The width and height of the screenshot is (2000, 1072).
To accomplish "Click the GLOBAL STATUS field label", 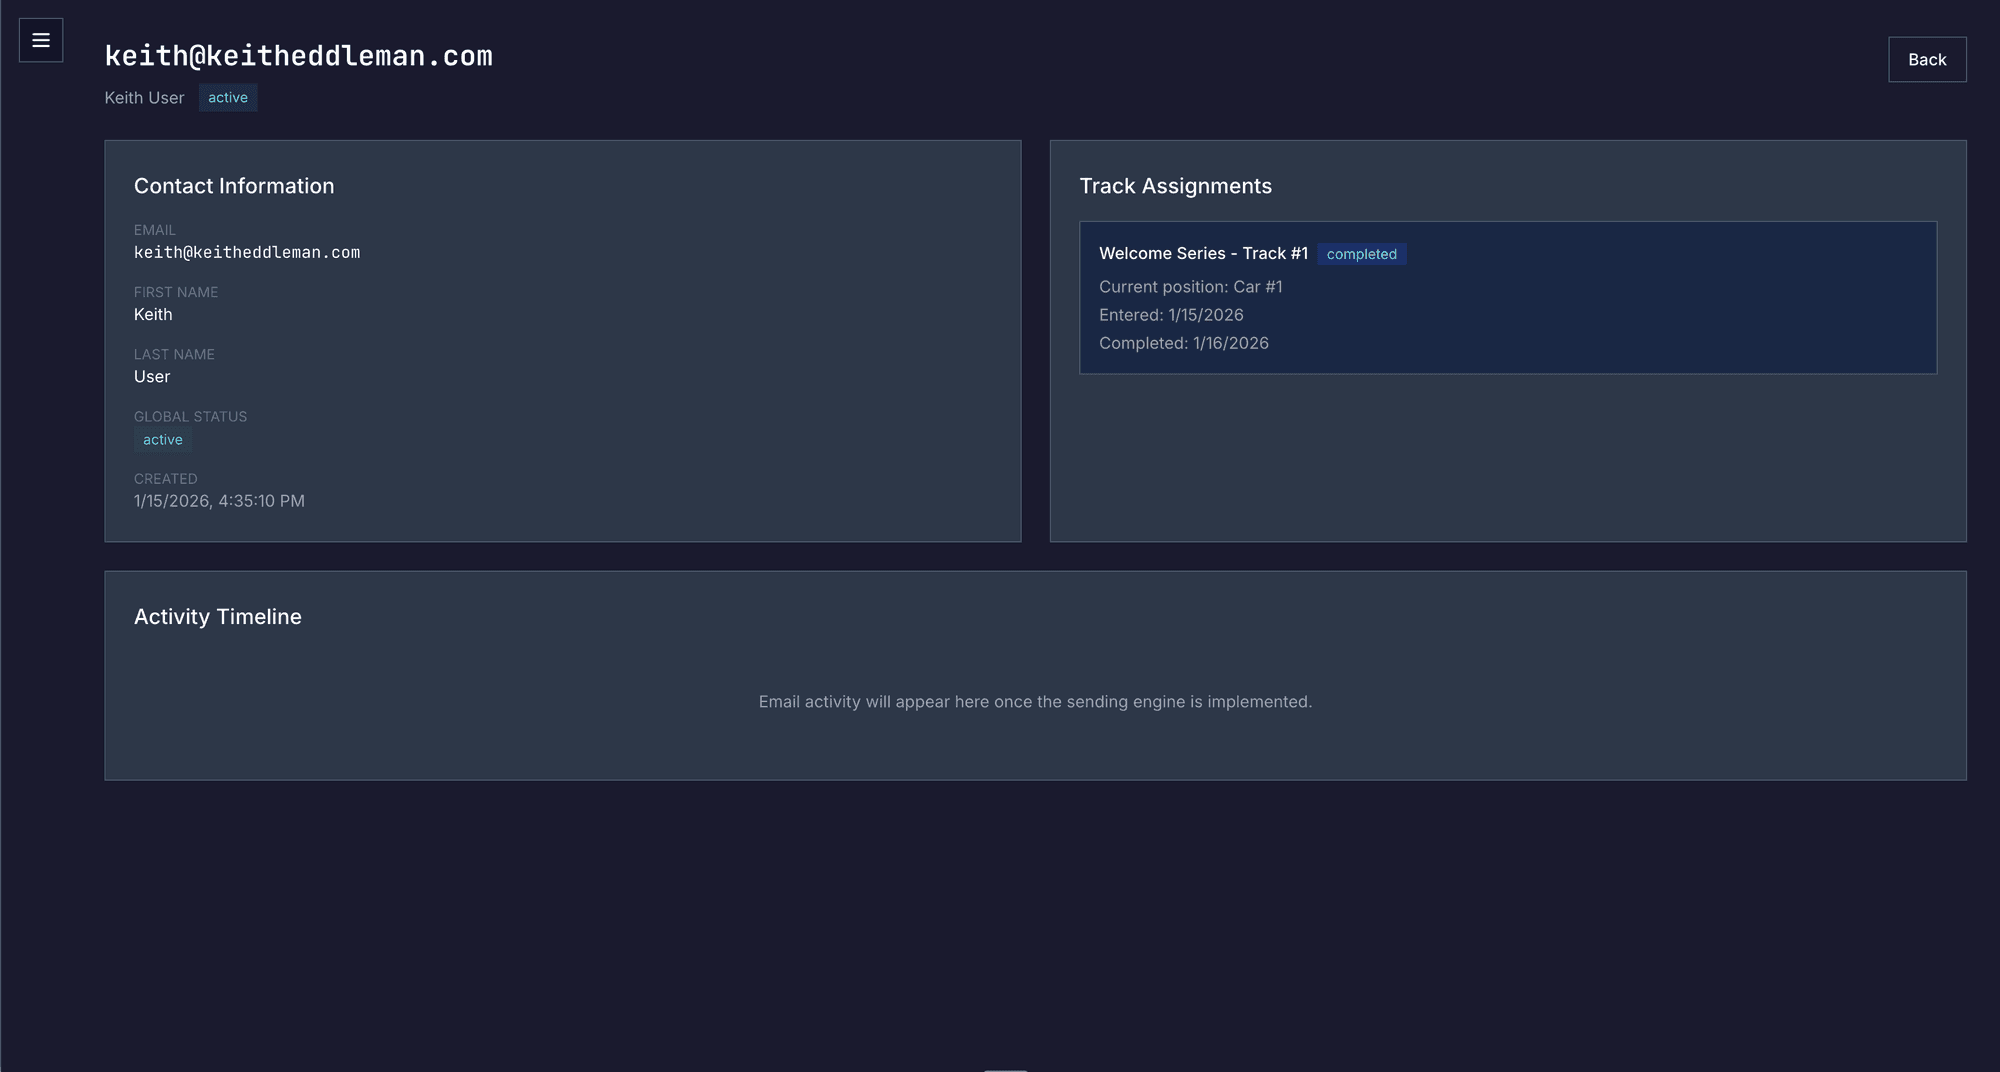I will point(190,417).
